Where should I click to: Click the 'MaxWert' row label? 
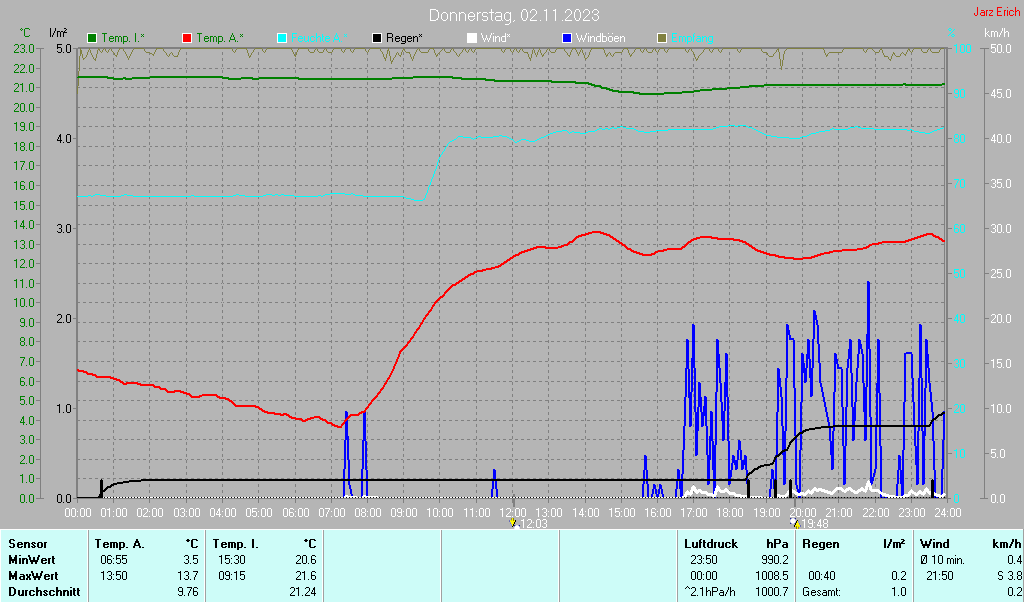(33, 577)
